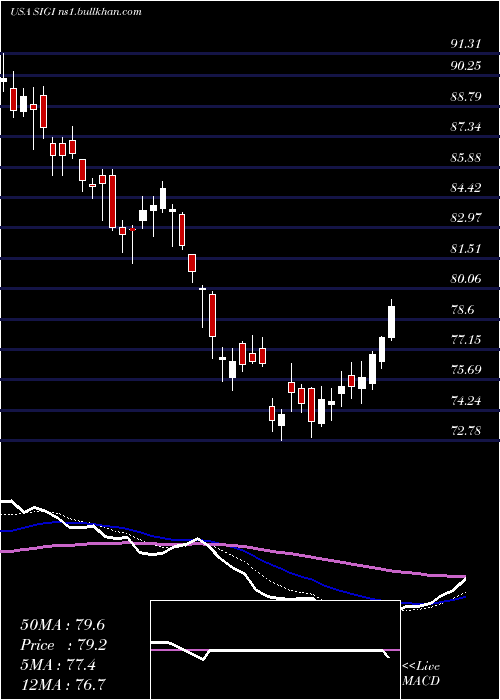Click the 90.25 price level label
This screenshot has height=700, width=500.
[466, 65]
